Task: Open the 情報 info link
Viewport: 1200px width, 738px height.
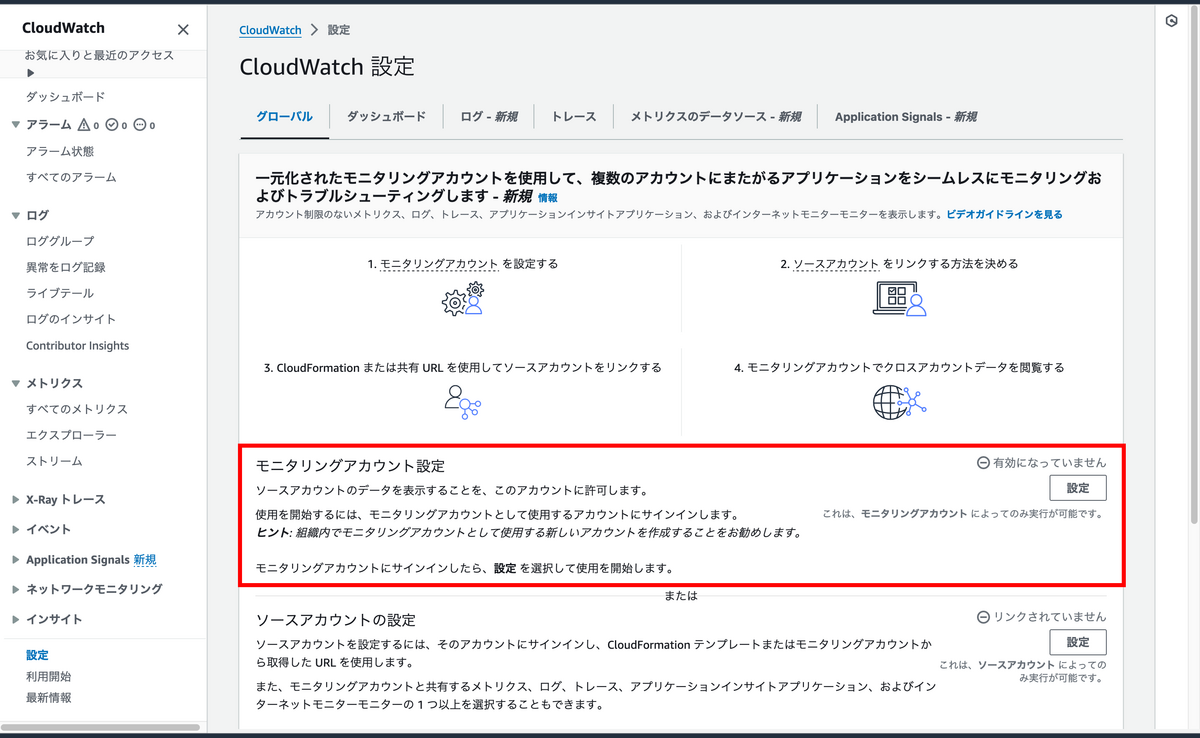Action: tap(548, 198)
